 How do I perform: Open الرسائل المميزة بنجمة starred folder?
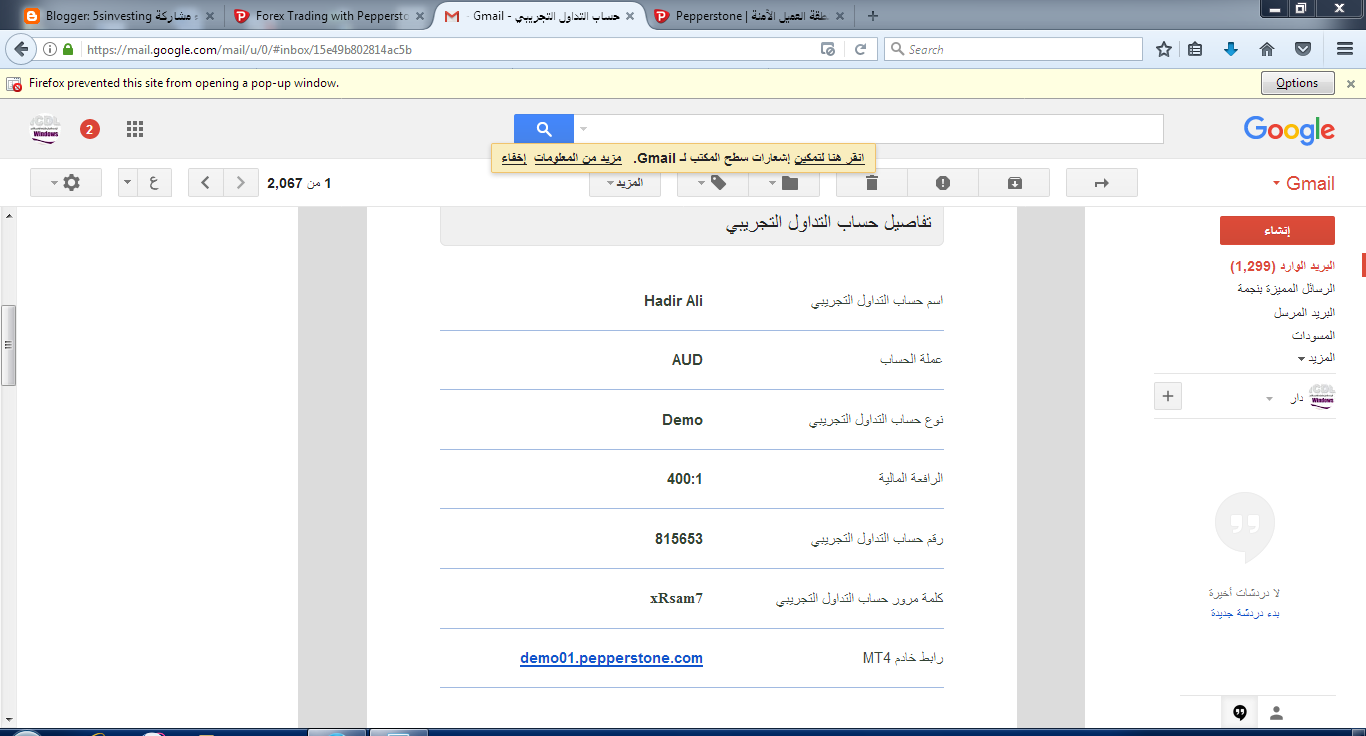click(1286, 289)
